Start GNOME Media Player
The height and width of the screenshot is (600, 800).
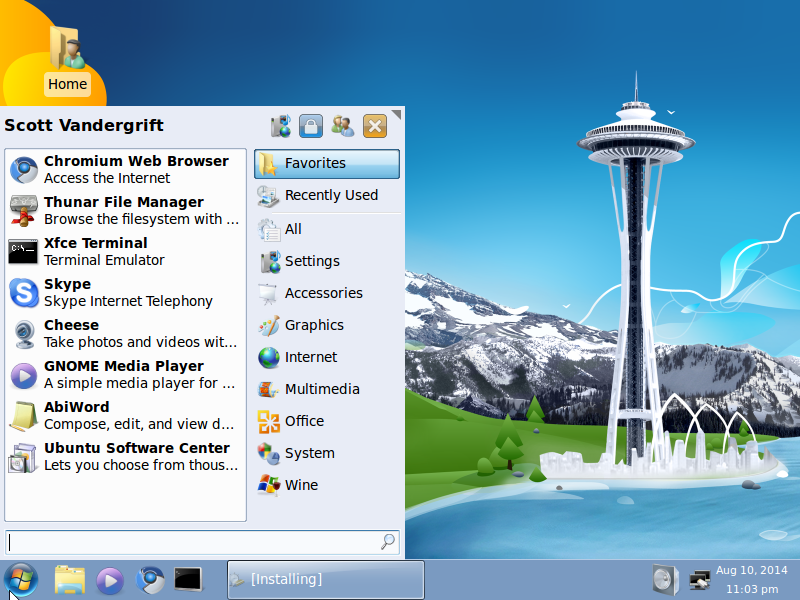120,373
